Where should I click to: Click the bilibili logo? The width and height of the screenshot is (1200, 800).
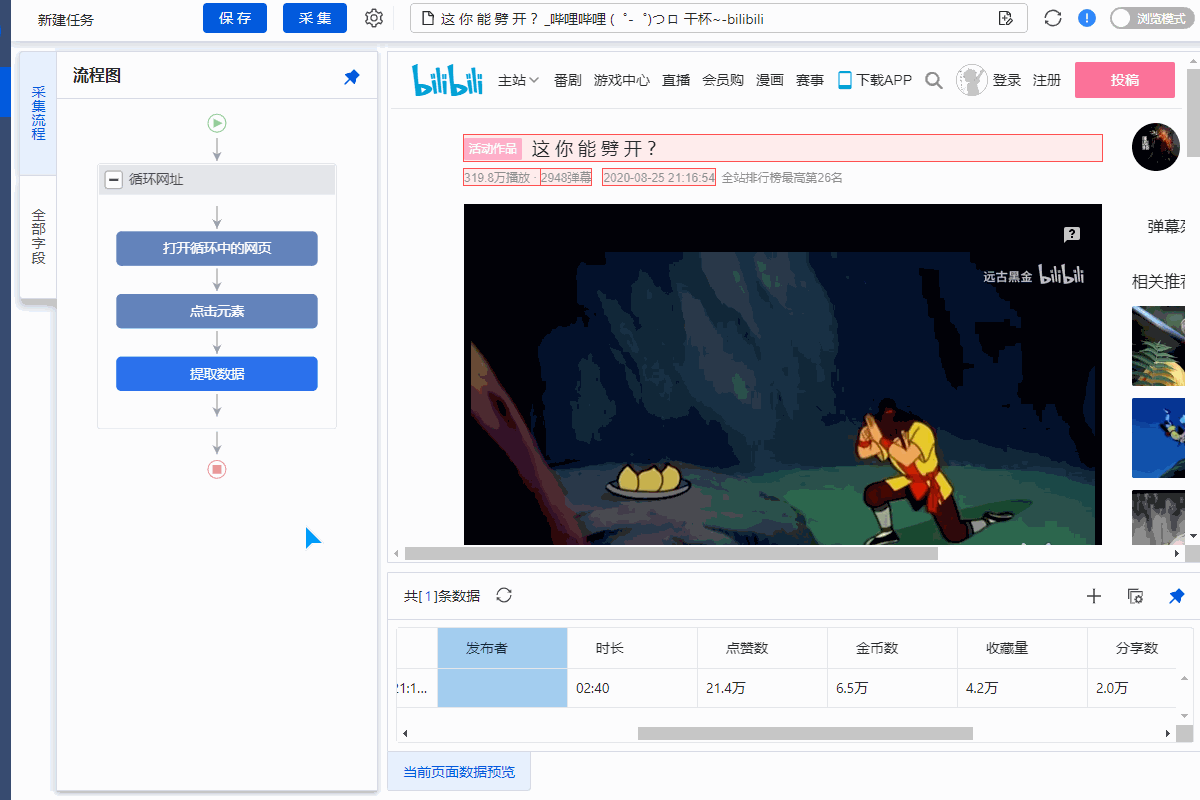[x=448, y=80]
